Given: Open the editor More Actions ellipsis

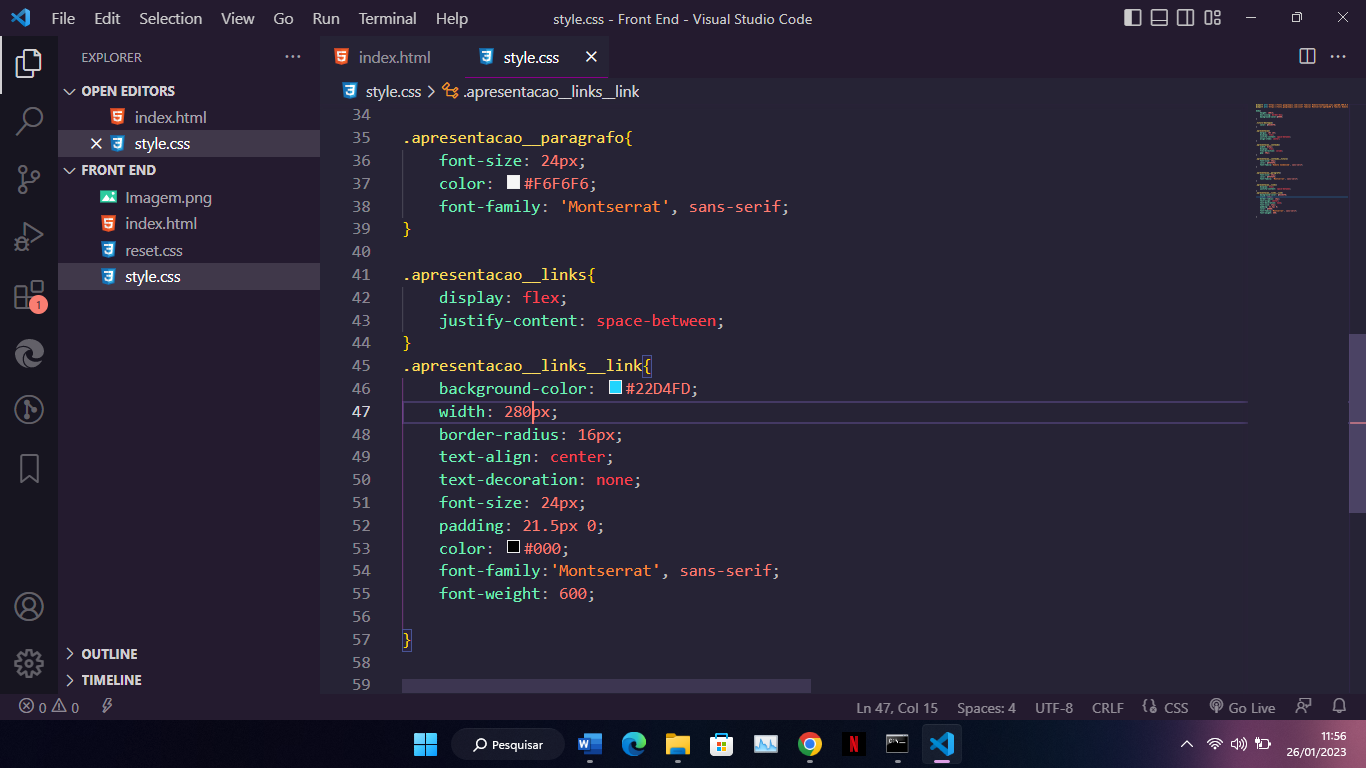Looking at the screenshot, I should tap(1338, 57).
